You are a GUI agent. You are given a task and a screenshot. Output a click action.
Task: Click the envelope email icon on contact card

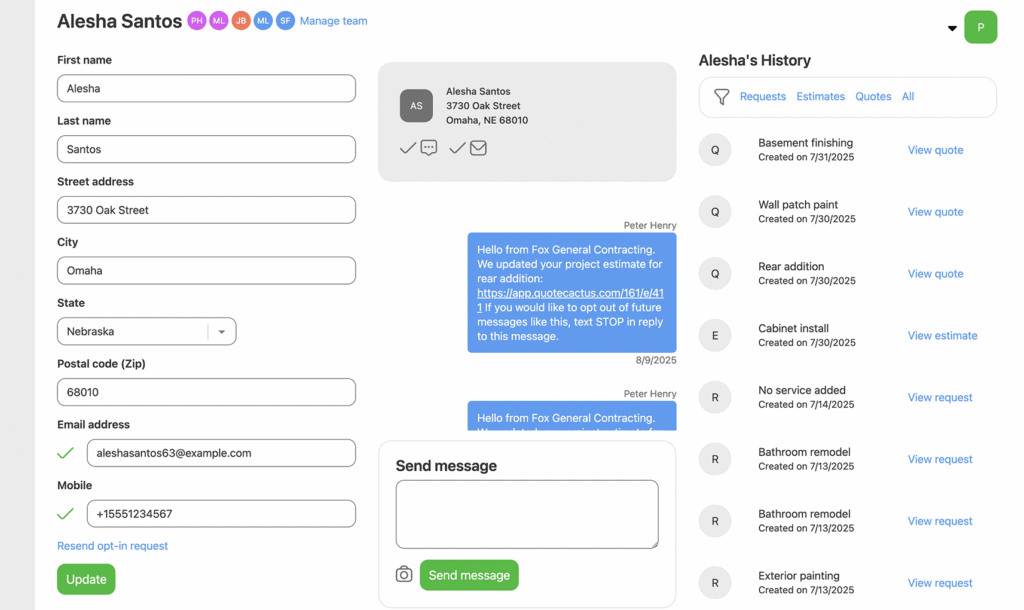coord(479,148)
